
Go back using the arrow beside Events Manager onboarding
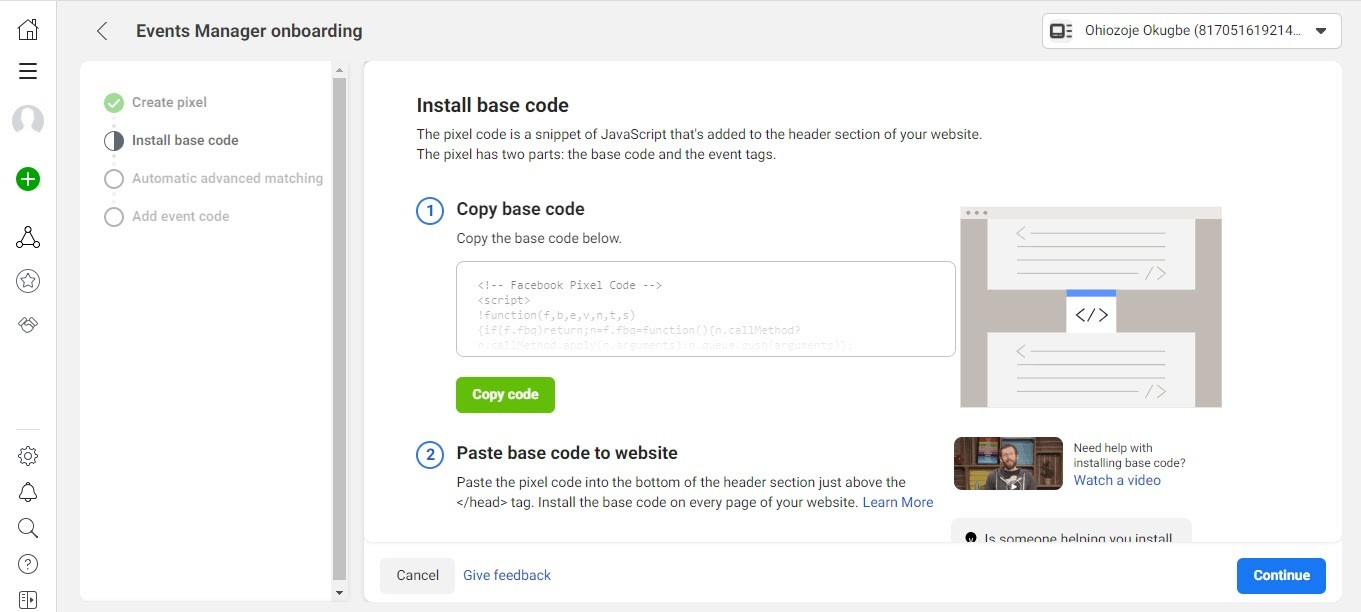pyautogui.click(x=102, y=31)
